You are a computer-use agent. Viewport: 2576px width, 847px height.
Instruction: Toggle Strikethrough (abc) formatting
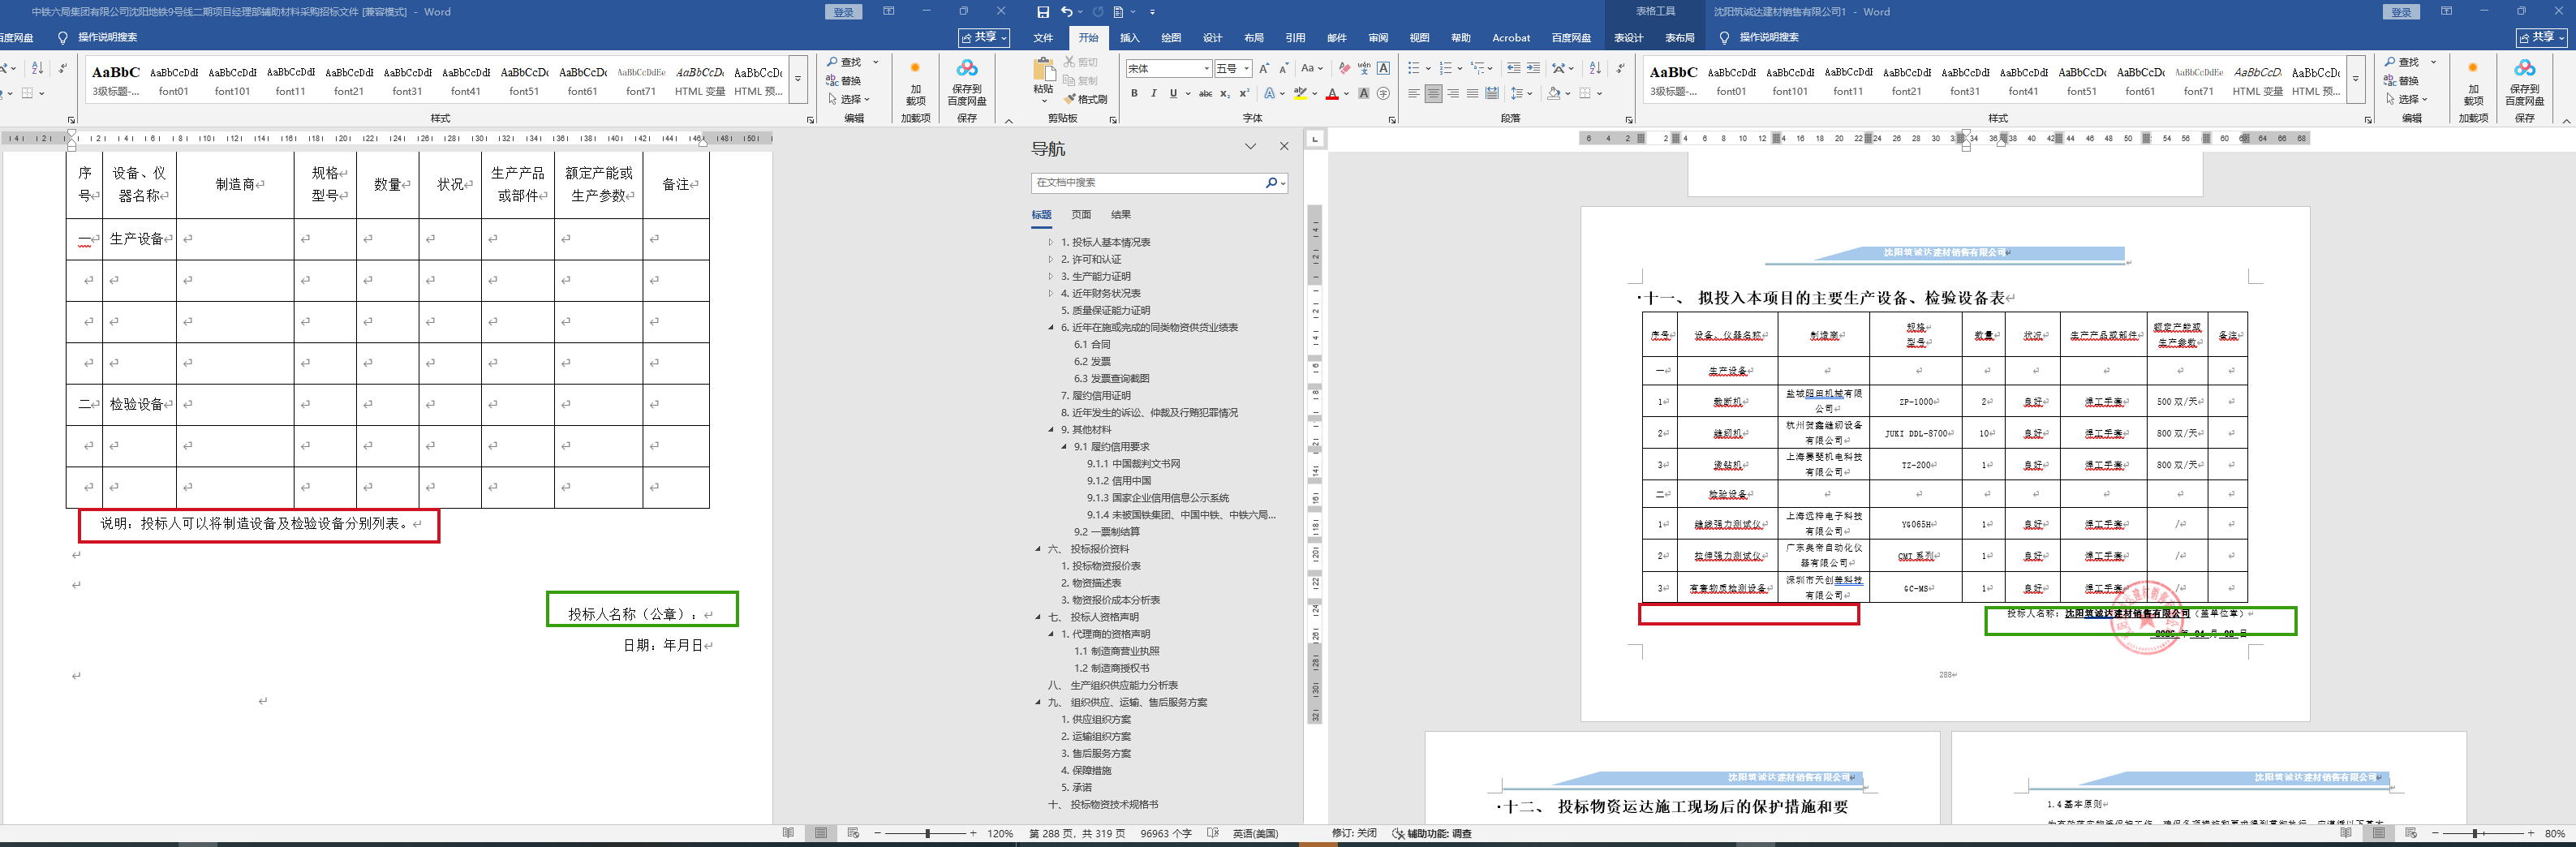[1205, 93]
